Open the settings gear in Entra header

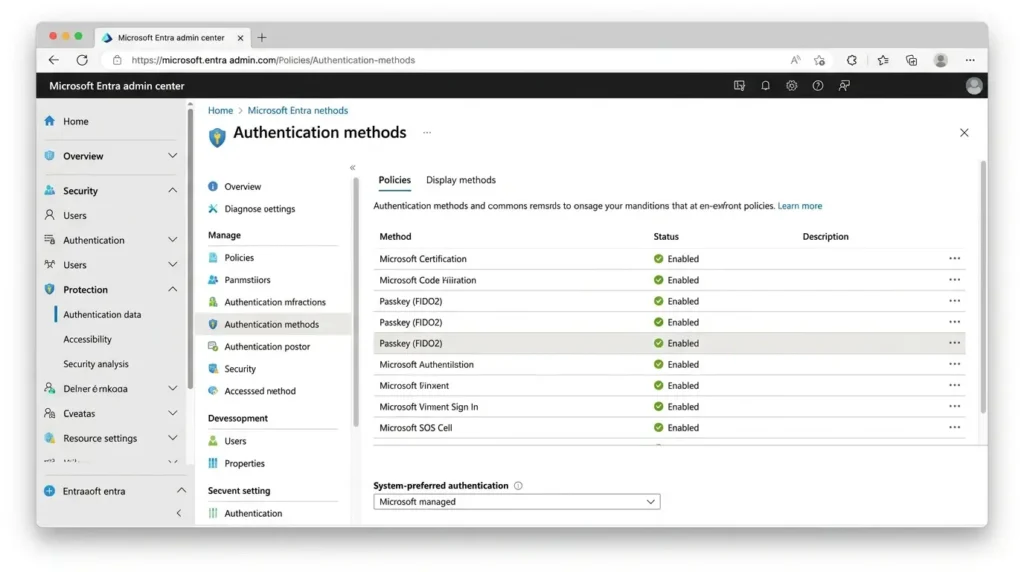coord(792,86)
